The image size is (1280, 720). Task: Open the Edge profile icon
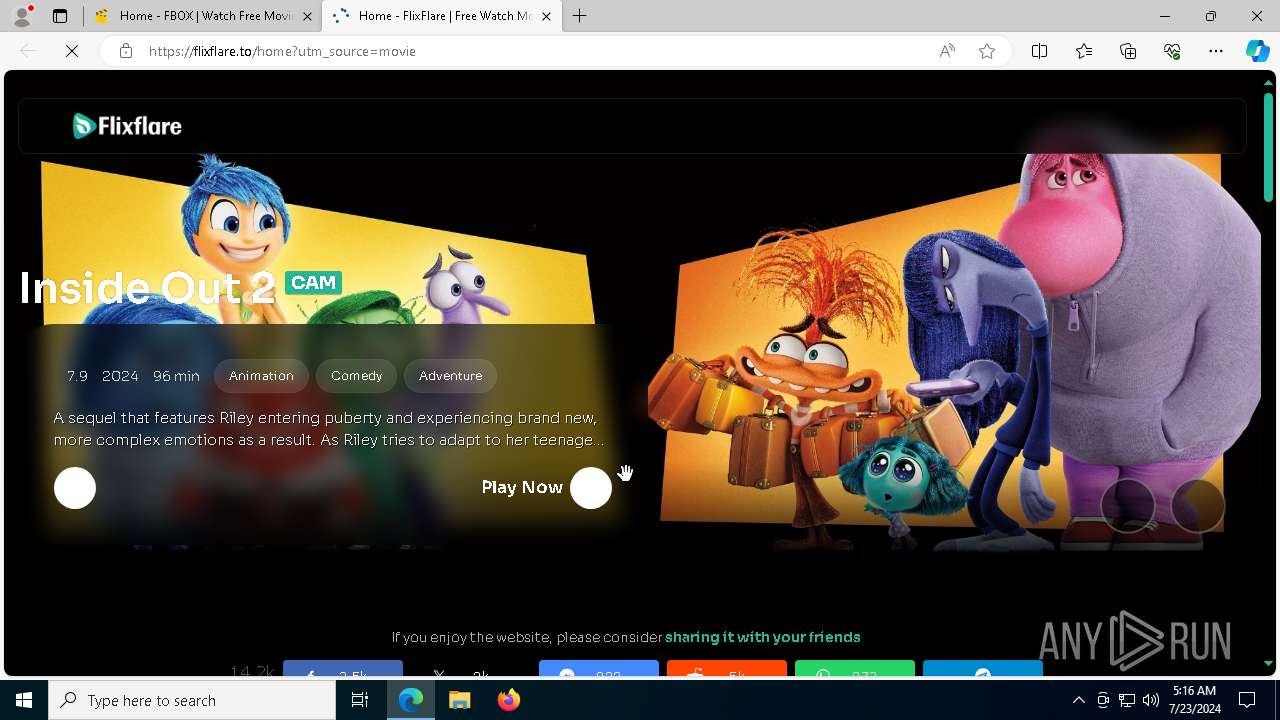[22, 16]
